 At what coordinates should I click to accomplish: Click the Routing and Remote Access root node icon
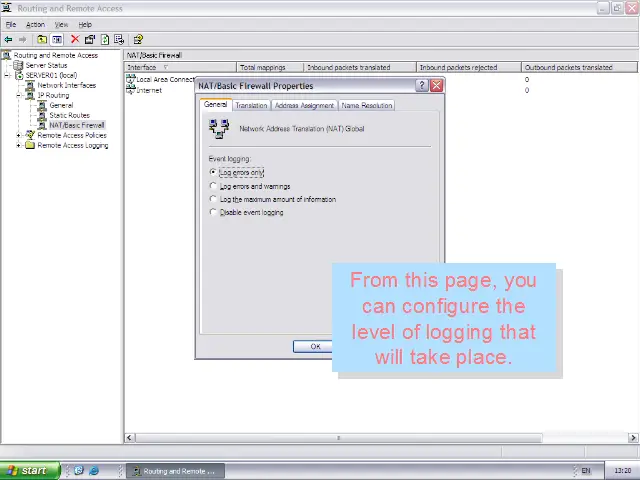(x=7, y=55)
